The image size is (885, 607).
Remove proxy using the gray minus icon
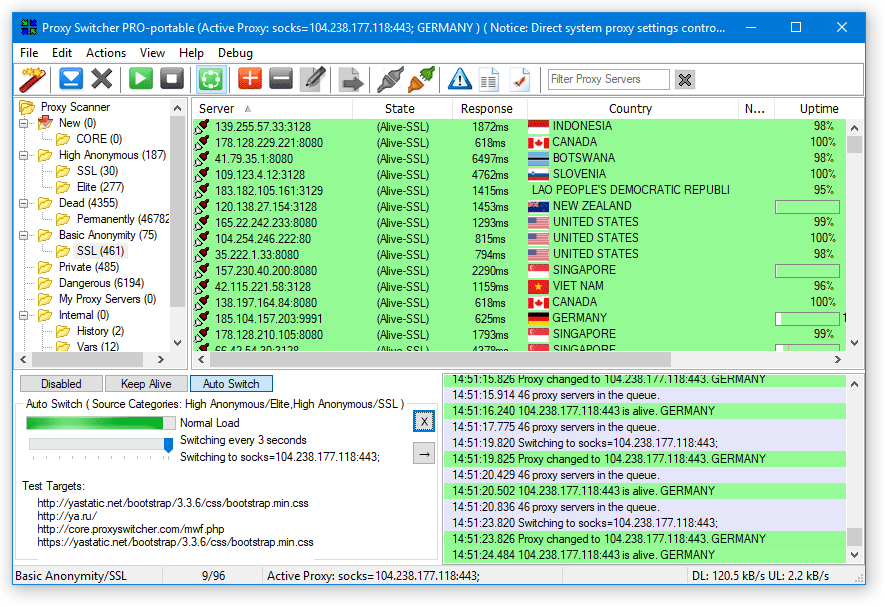click(281, 79)
